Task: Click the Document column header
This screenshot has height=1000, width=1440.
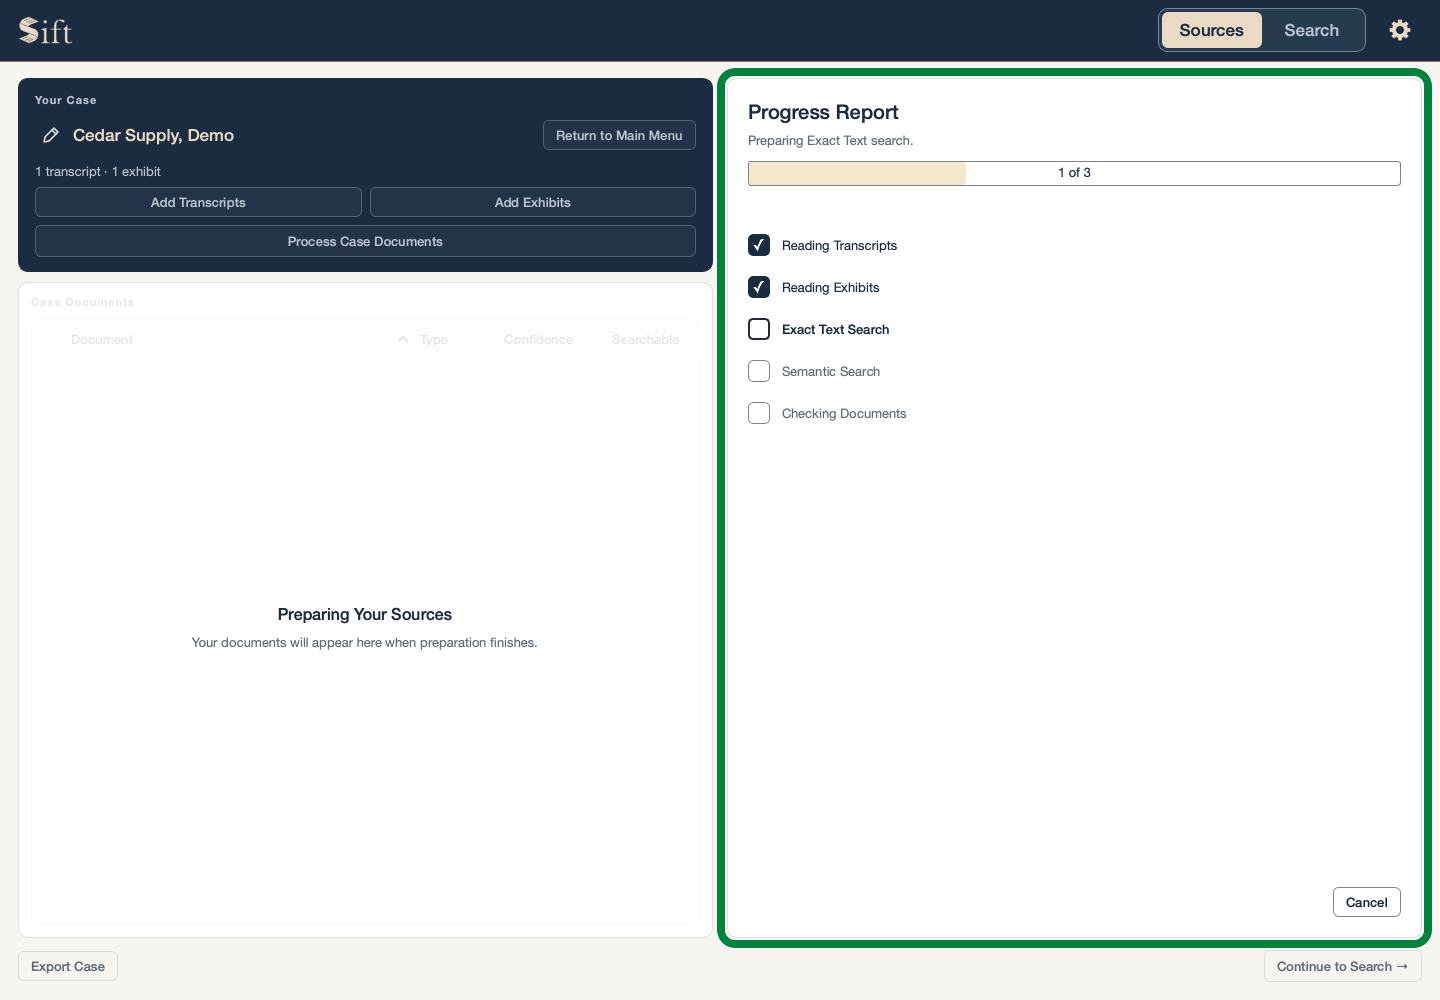Action: click(x=102, y=340)
